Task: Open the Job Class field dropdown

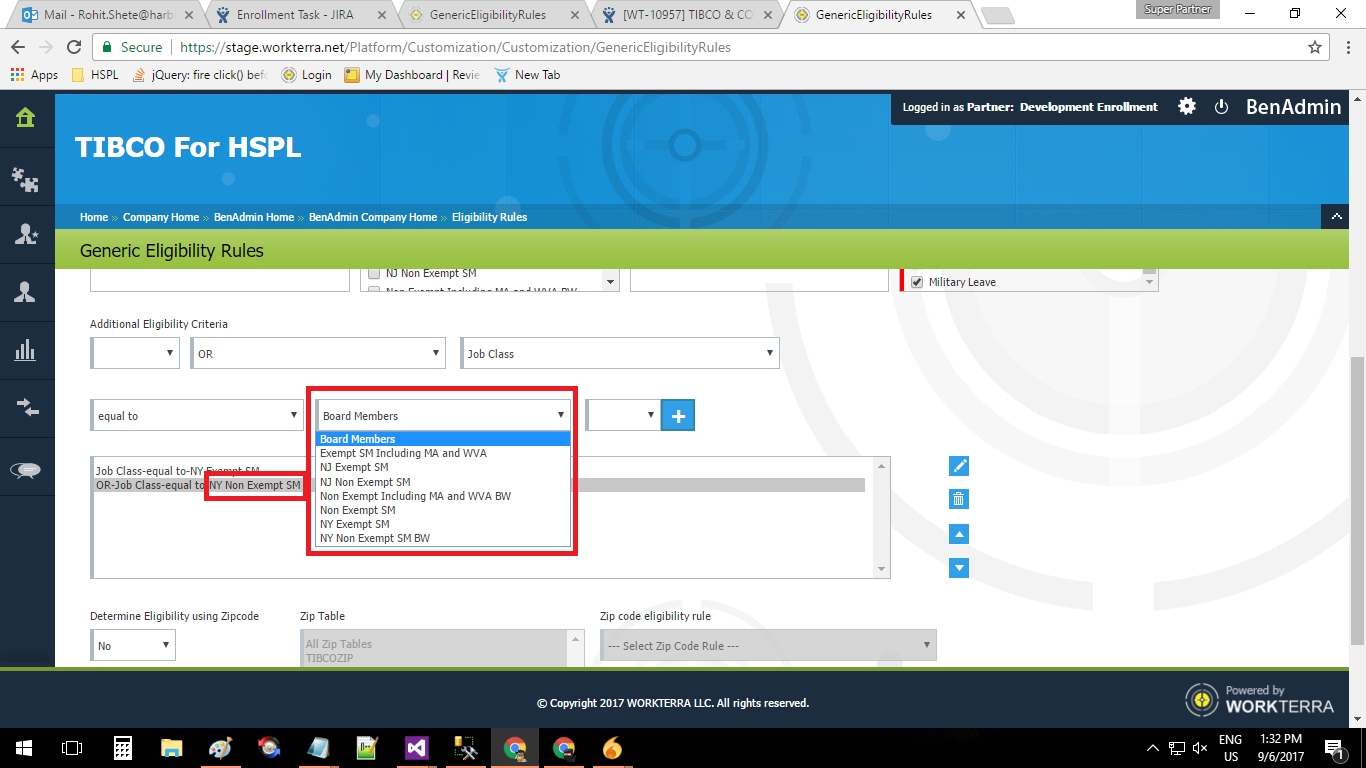Action: 620,353
